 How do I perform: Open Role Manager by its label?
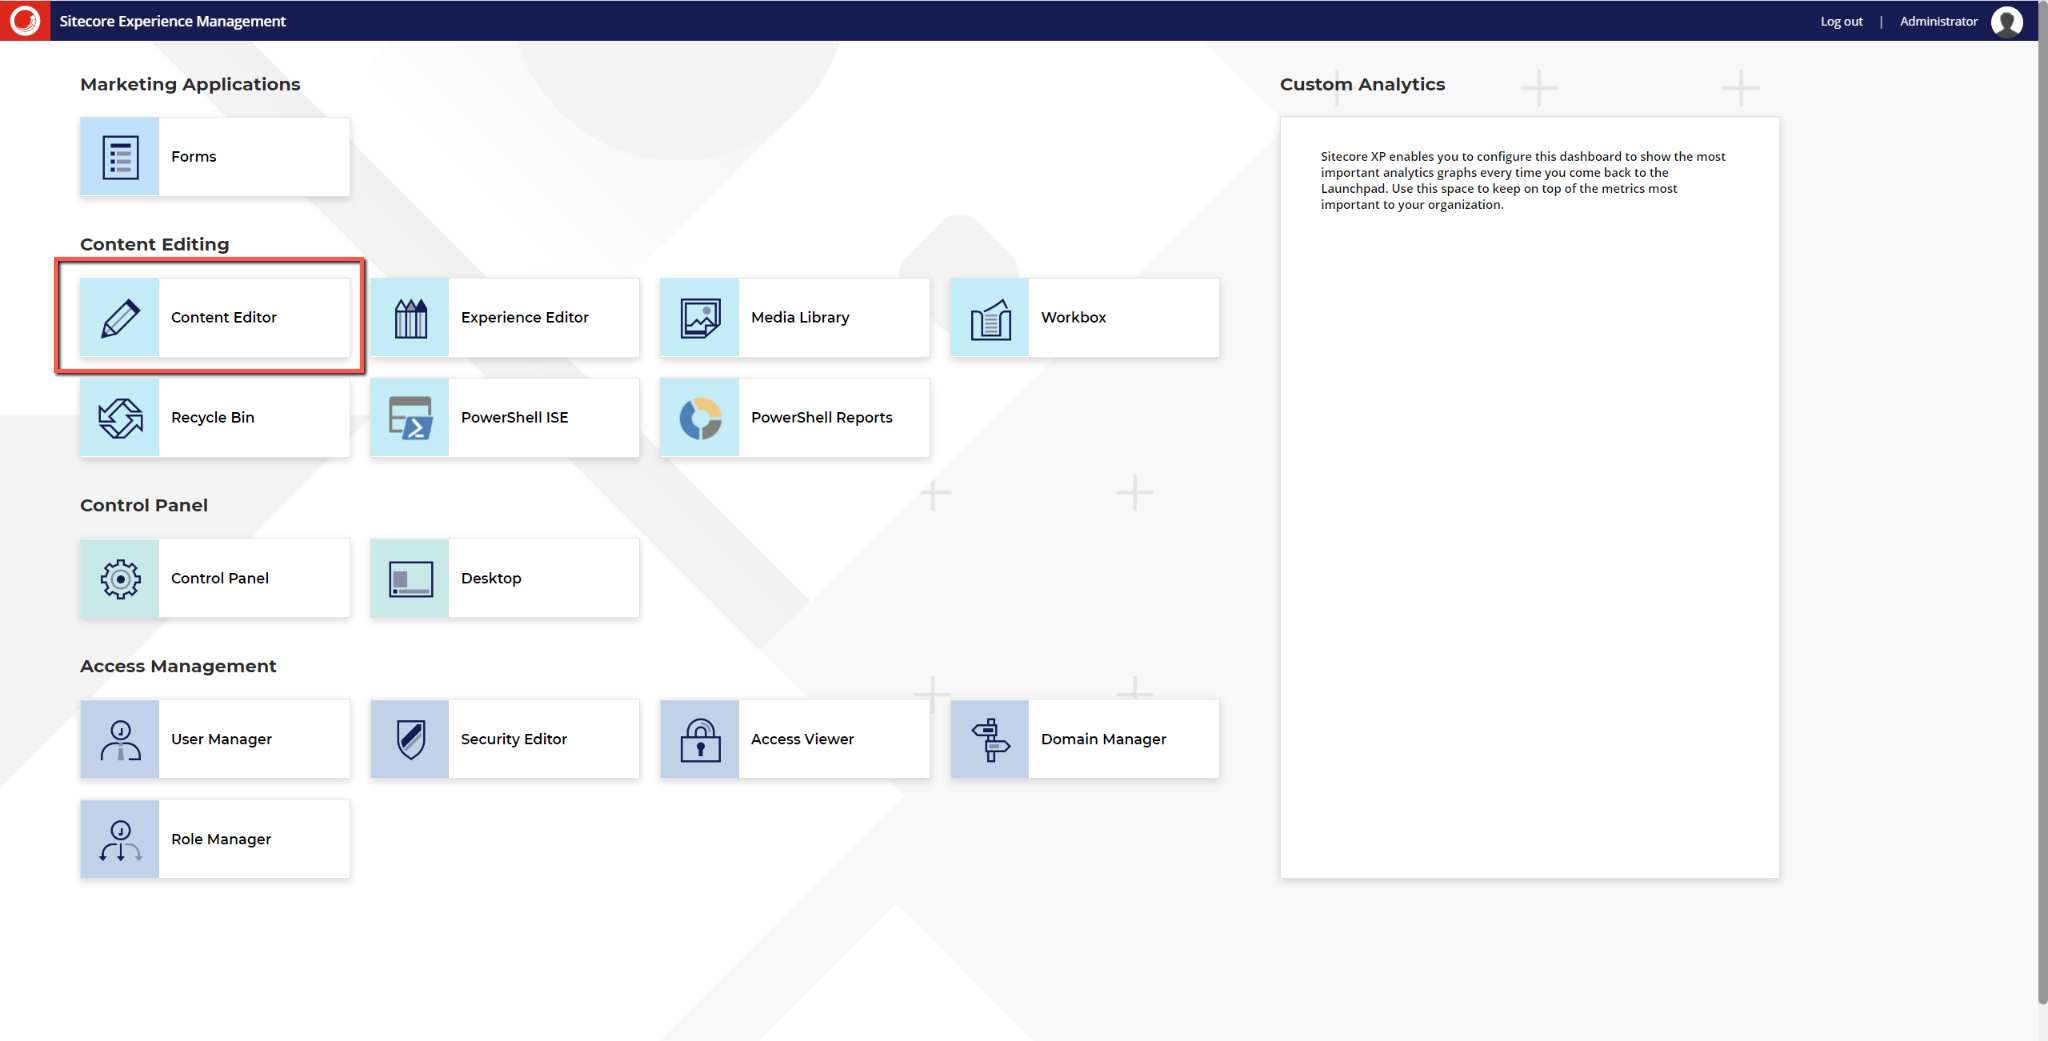220,840
